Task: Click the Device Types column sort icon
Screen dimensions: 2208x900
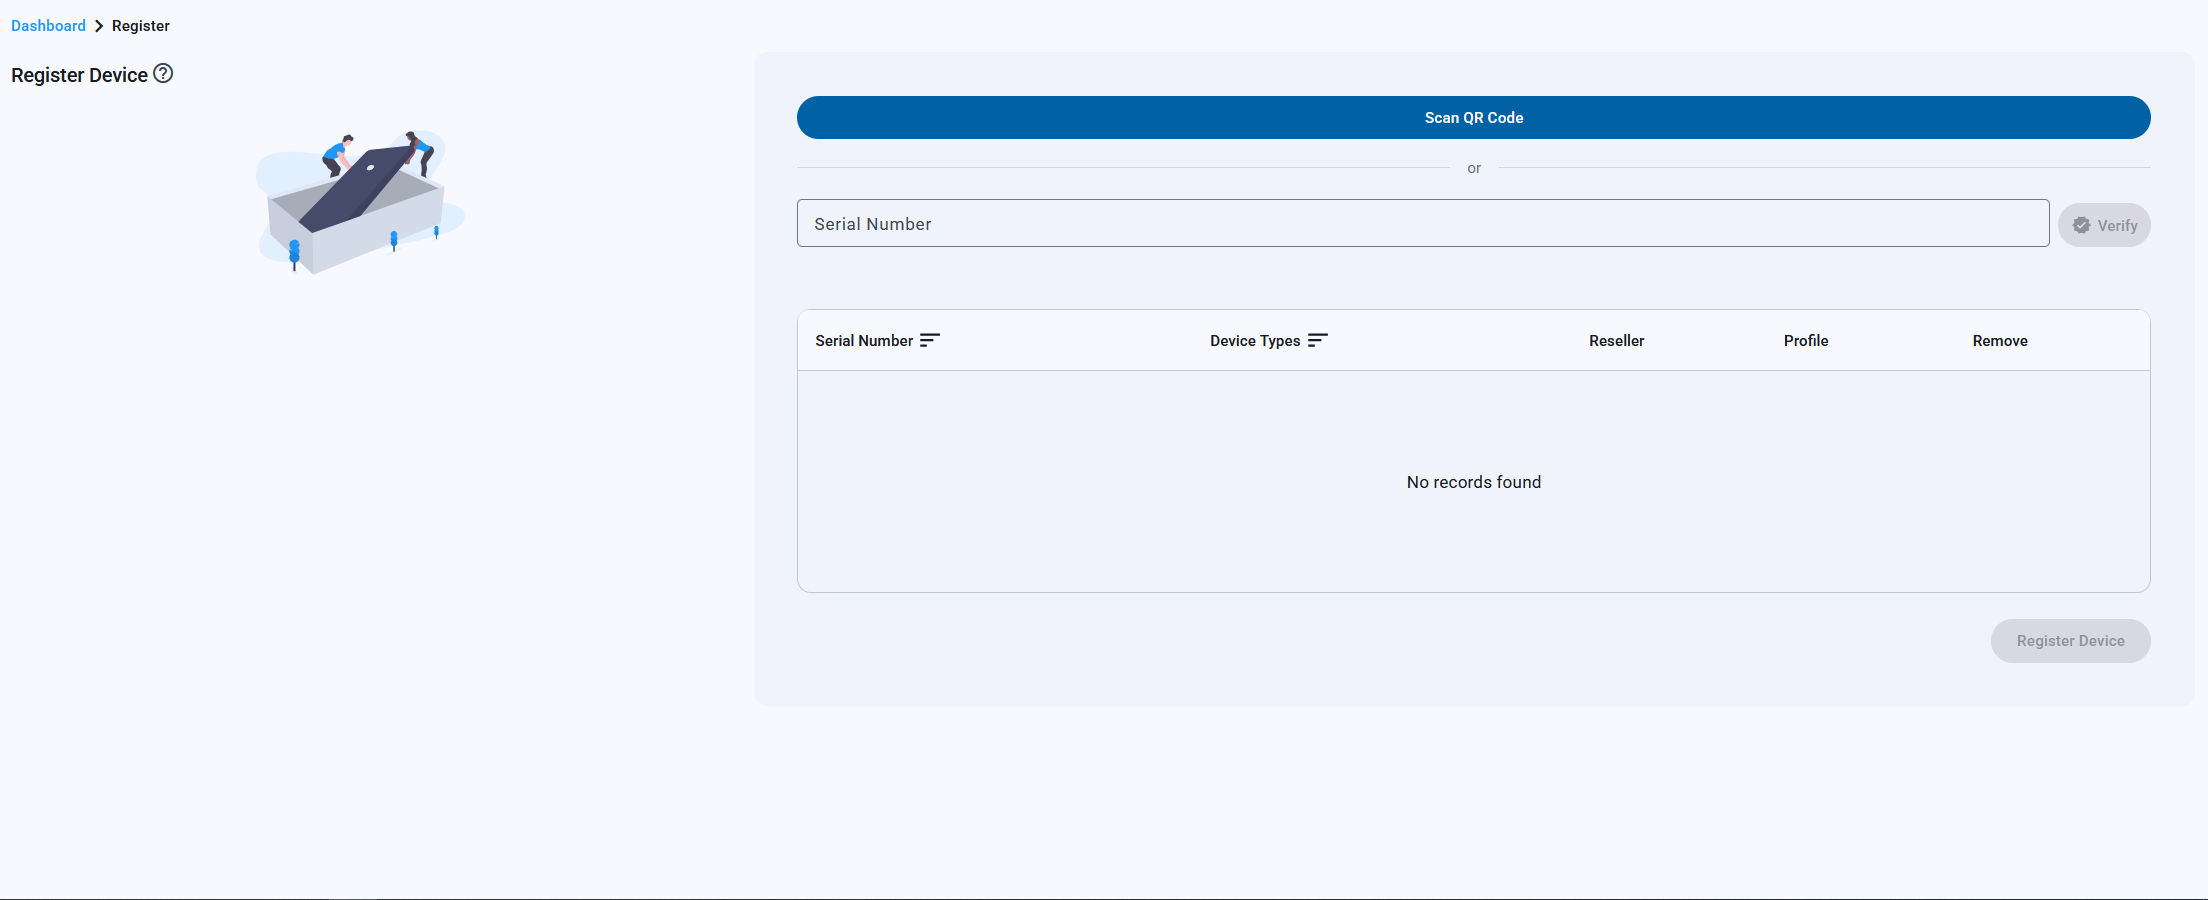Action: (x=1317, y=340)
